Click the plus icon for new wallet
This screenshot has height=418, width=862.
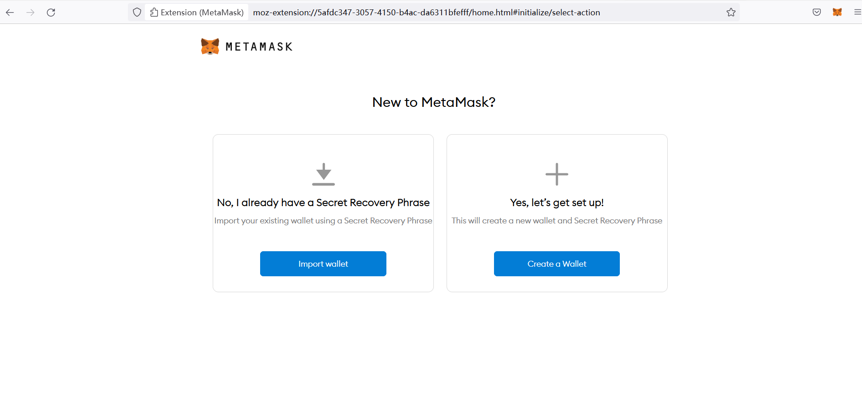coord(557,174)
